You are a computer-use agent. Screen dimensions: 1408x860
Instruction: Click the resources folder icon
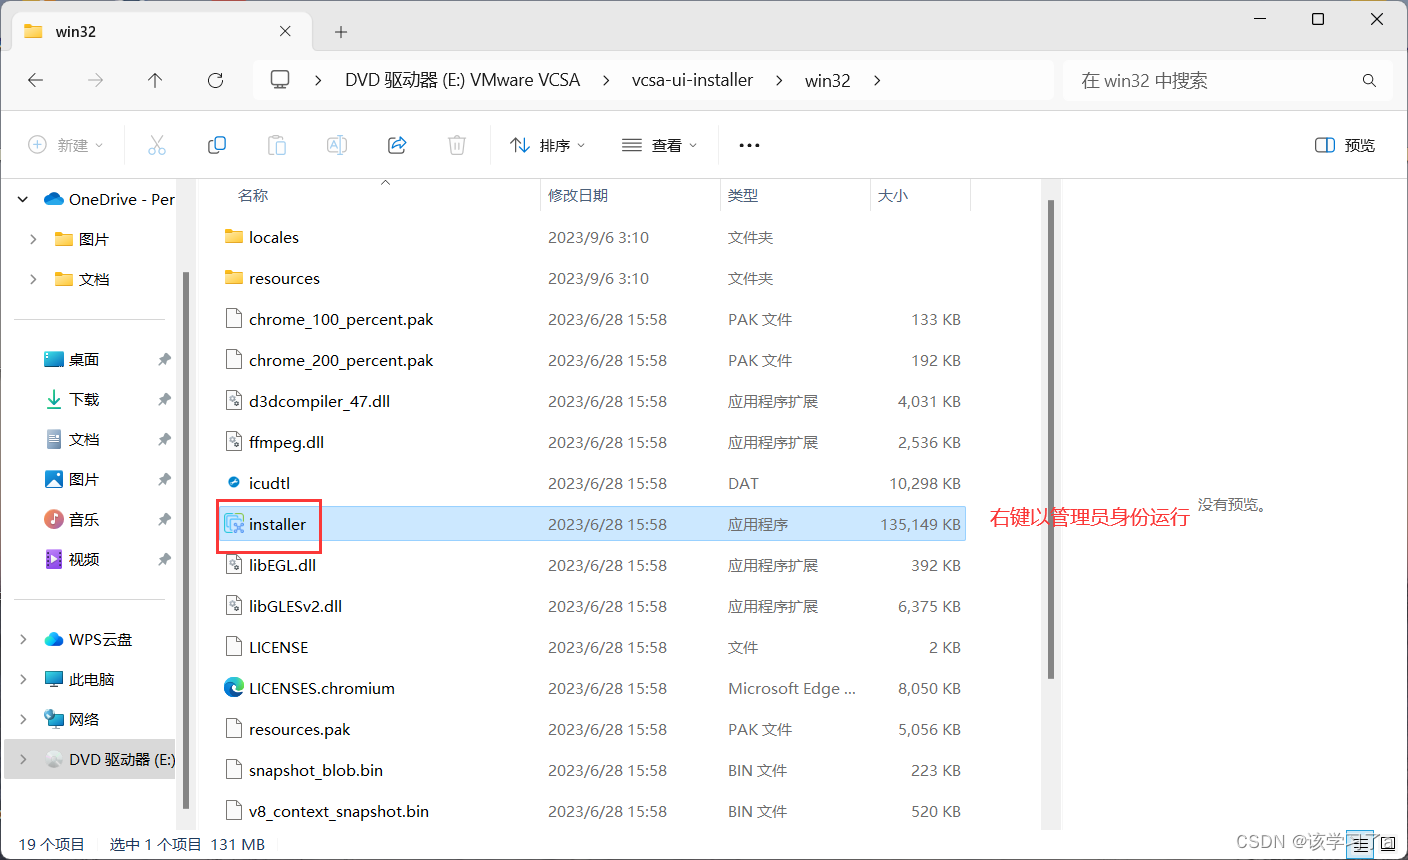pos(234,278)
